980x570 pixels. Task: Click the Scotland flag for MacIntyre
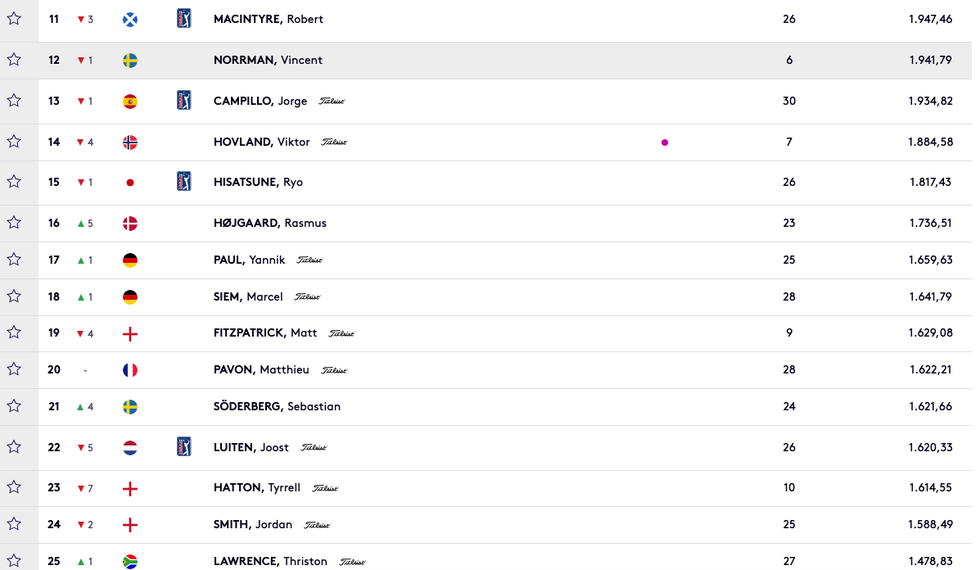(130, 20)
